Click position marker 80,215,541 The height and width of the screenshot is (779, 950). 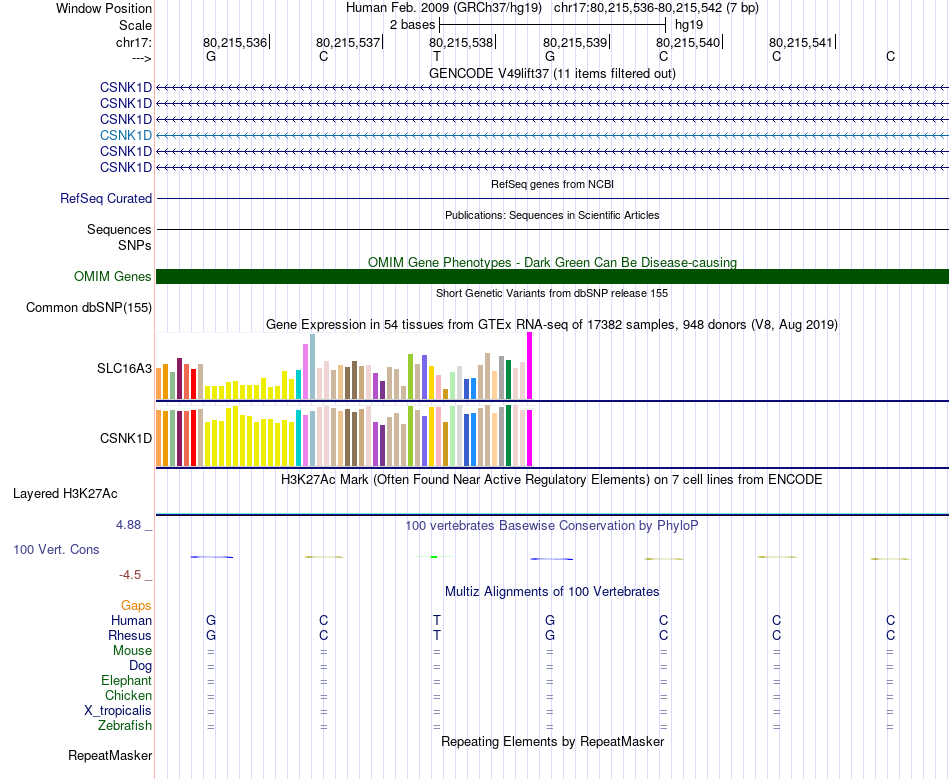(801, 42)
